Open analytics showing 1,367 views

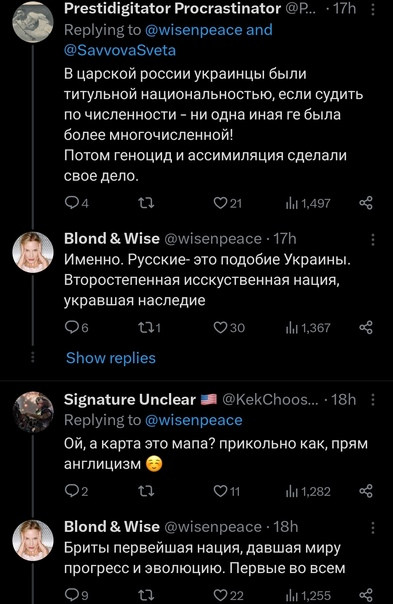(308, 328)
